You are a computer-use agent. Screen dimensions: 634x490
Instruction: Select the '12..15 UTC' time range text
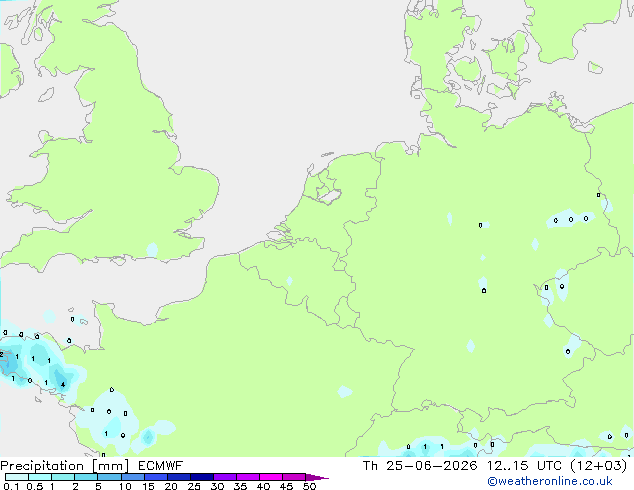524,466
